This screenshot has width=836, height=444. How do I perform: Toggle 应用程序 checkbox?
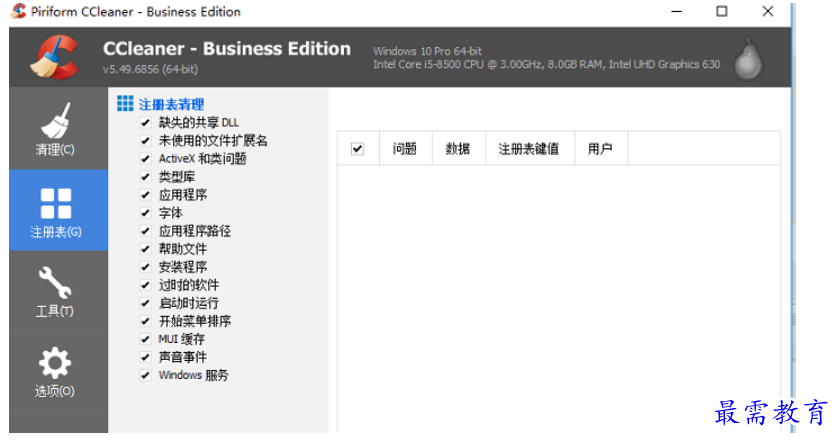(145, 195)
